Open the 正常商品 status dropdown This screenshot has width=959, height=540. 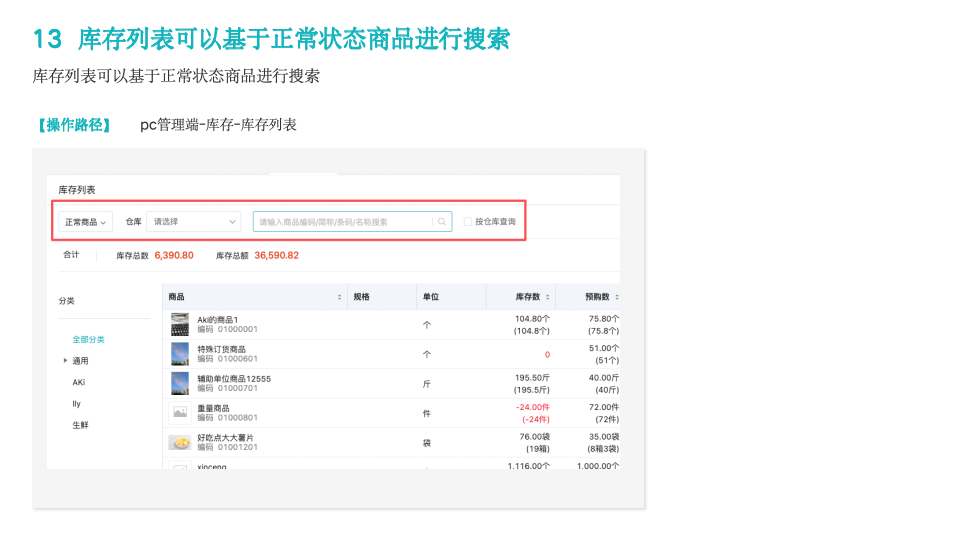(85, 222)
